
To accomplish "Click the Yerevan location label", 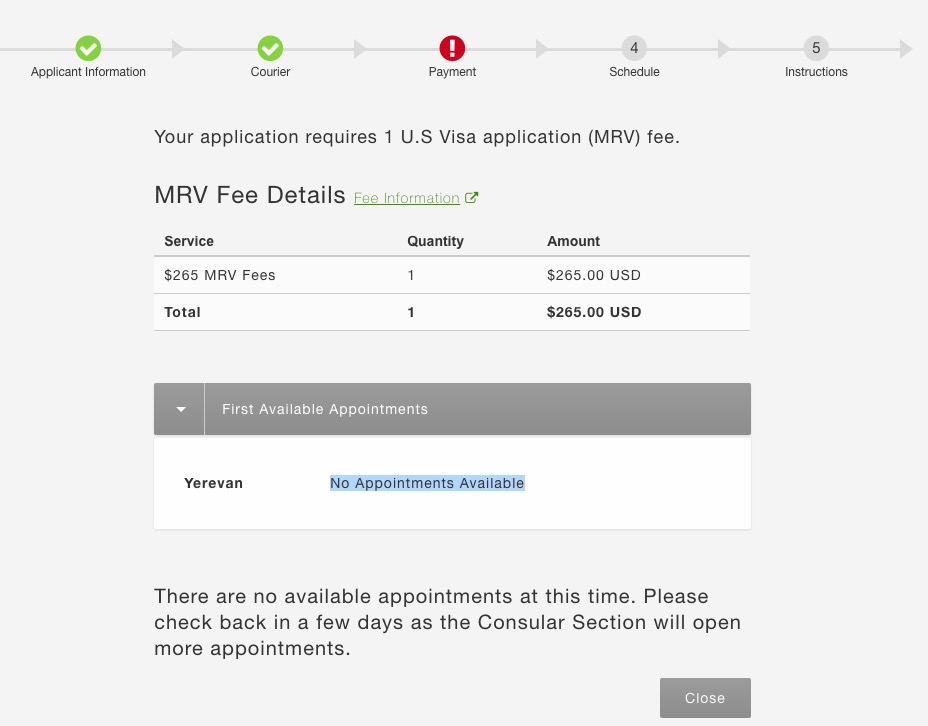I will (x=213, y=483).
